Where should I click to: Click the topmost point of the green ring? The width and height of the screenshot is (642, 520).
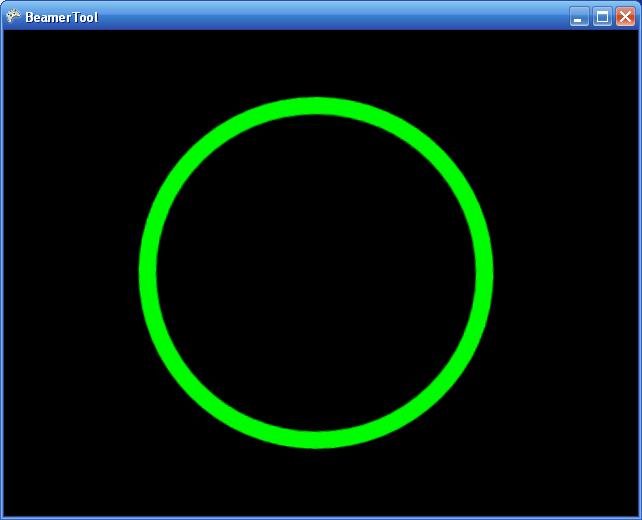(x=316, y=106)
